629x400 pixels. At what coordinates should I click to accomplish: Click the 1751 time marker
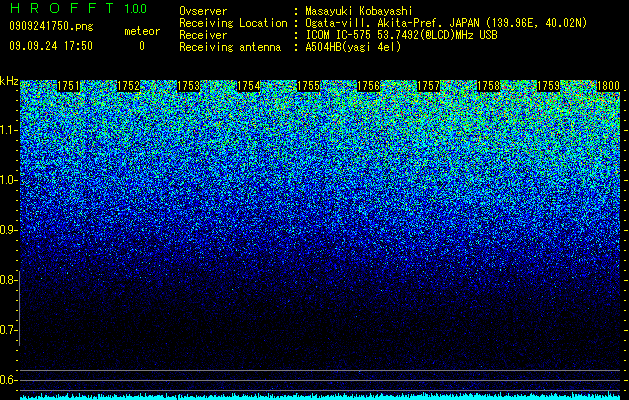pos(69,86)
